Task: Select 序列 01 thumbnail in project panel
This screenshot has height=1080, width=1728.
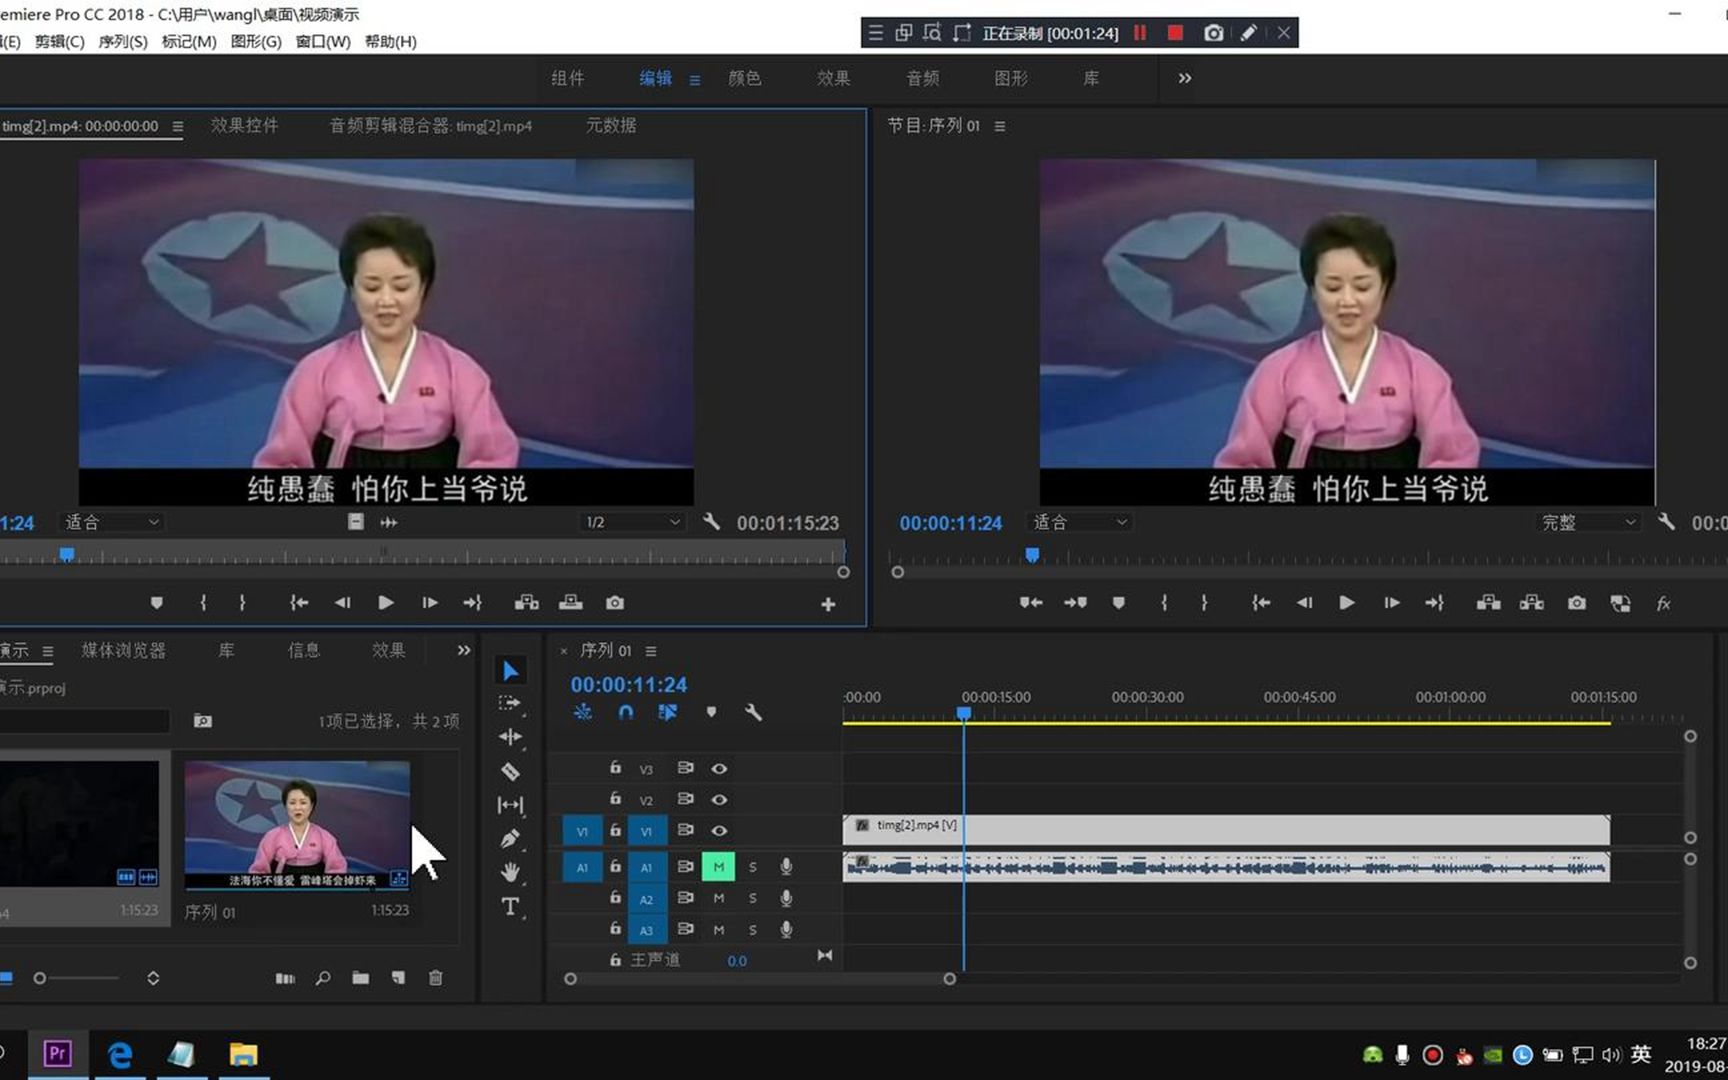Action: 297,825
